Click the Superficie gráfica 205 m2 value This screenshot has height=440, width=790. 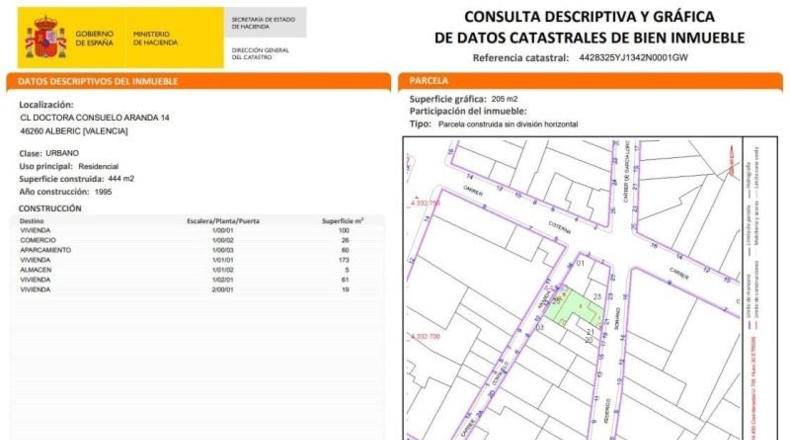(504, 99)
